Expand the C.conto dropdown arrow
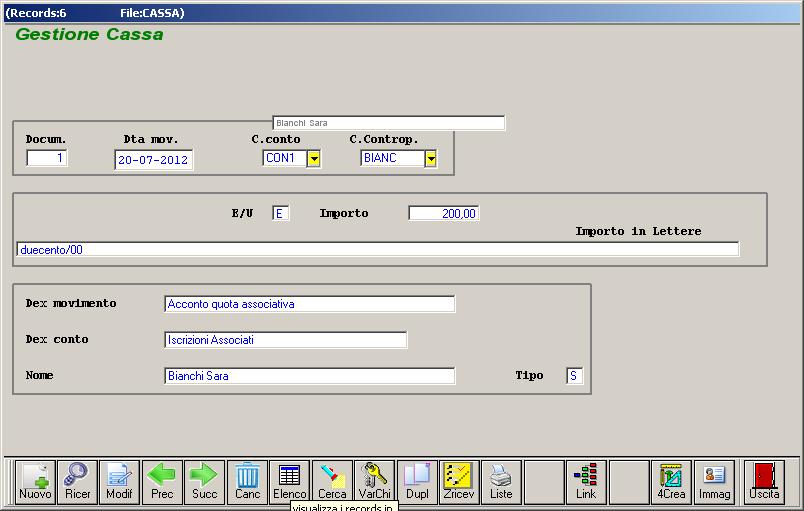The height and width of the screenshot is (511, 804). (x=314, y=158)
